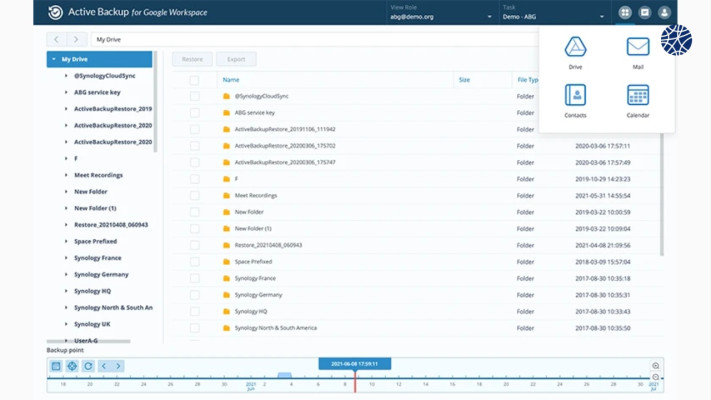
Task: Click folder icon of New Folder (1) row
Action: 226,229
